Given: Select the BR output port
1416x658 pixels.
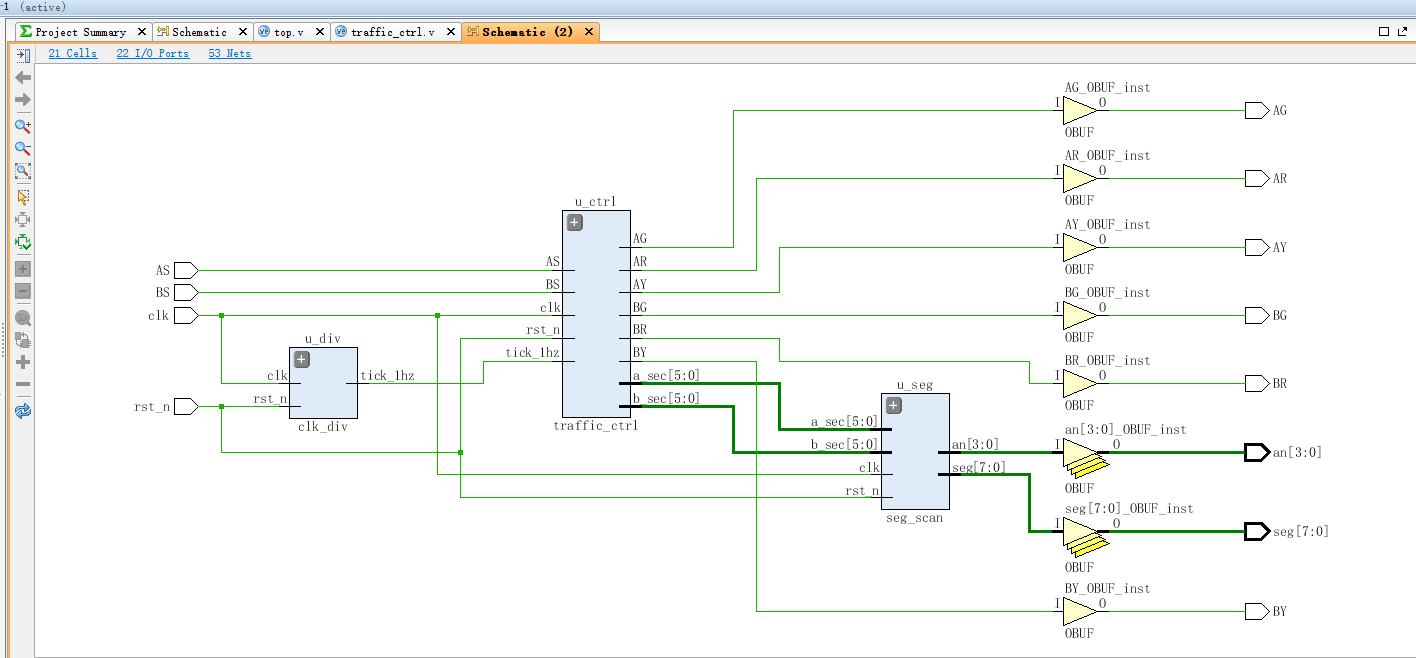Looking at the screenshot, I should (x=1257, y=383).
